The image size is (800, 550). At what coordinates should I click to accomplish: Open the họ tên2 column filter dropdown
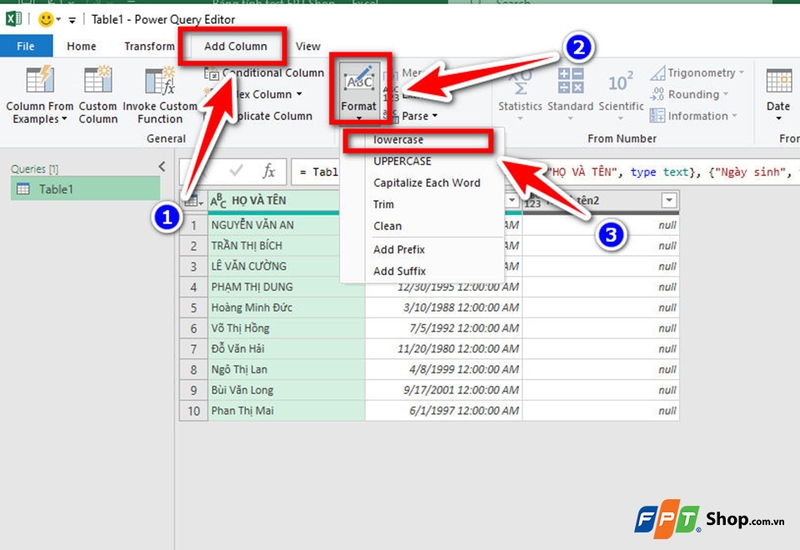tap(668, 200)
